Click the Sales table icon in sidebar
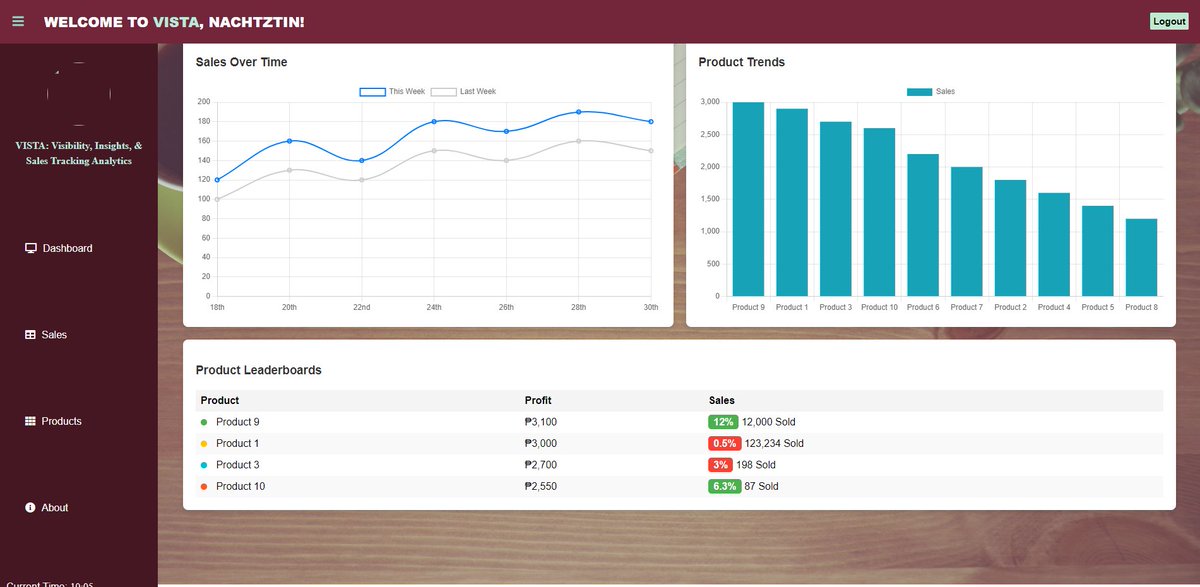 coord(30,335)
